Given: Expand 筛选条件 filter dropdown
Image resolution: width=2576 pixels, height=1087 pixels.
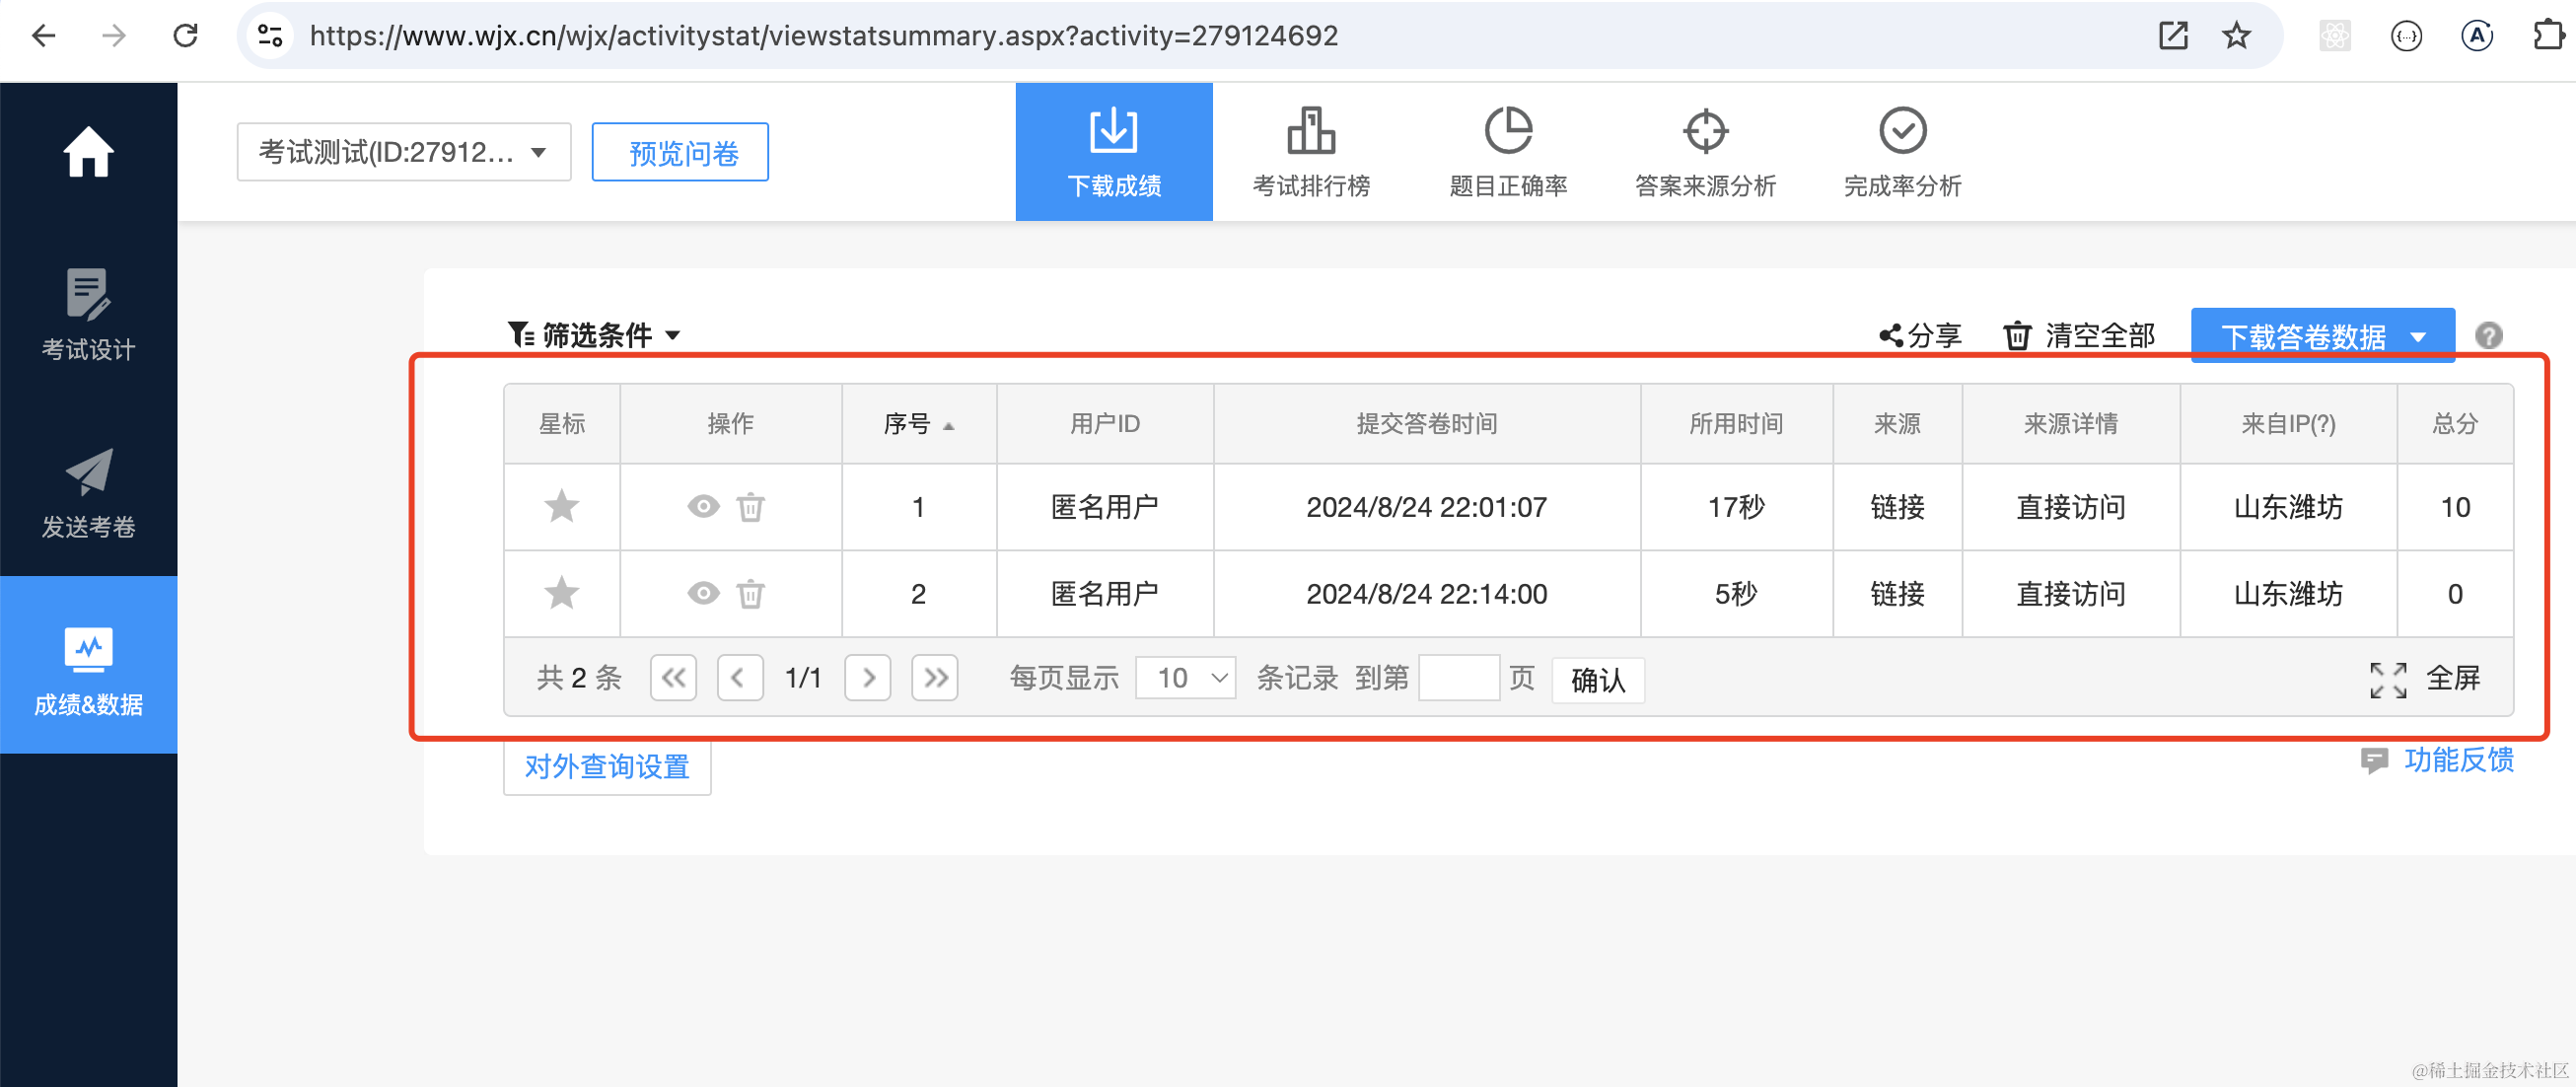Looking at the screenshot, I should (595, 336).
